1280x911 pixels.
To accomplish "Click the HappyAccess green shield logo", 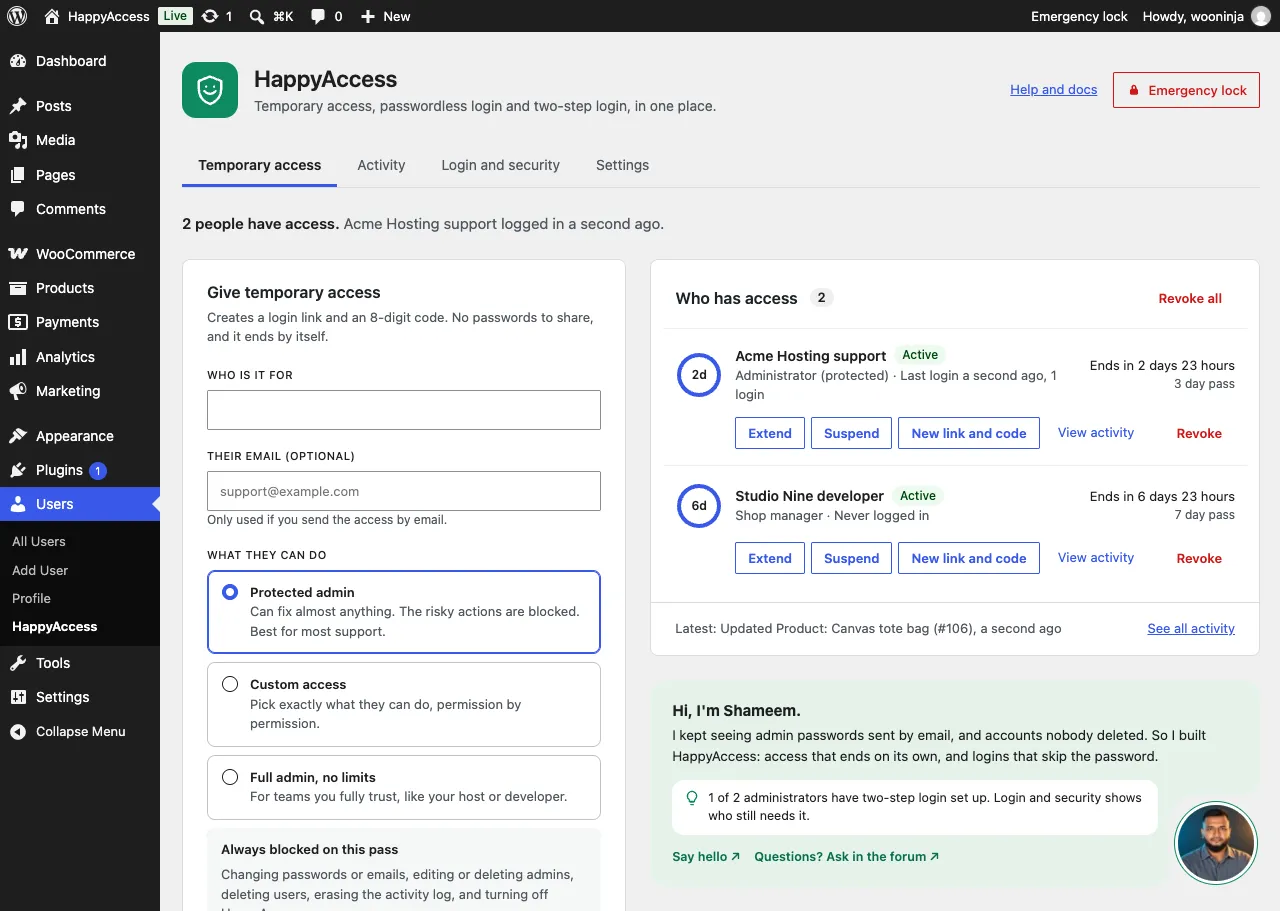I will [x=210, y=90].
